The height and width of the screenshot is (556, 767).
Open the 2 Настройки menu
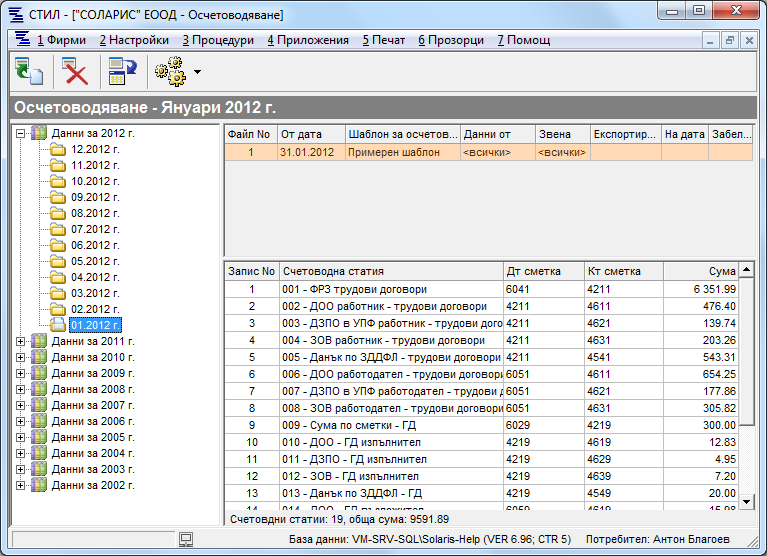[134, 40]
